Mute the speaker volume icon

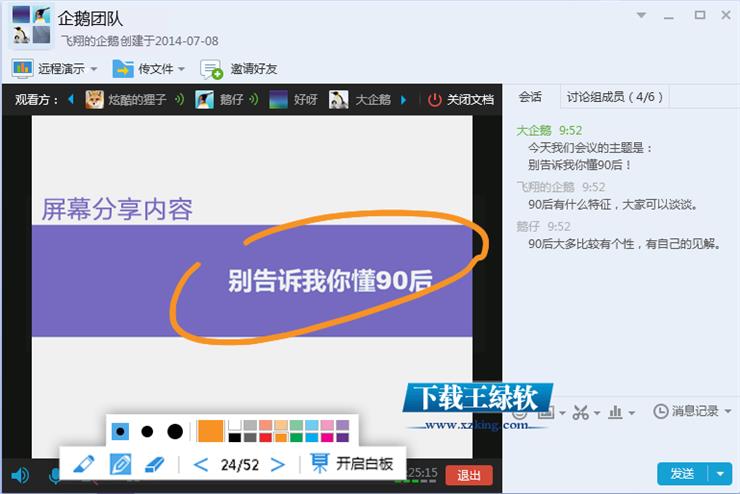pos(20,475)
